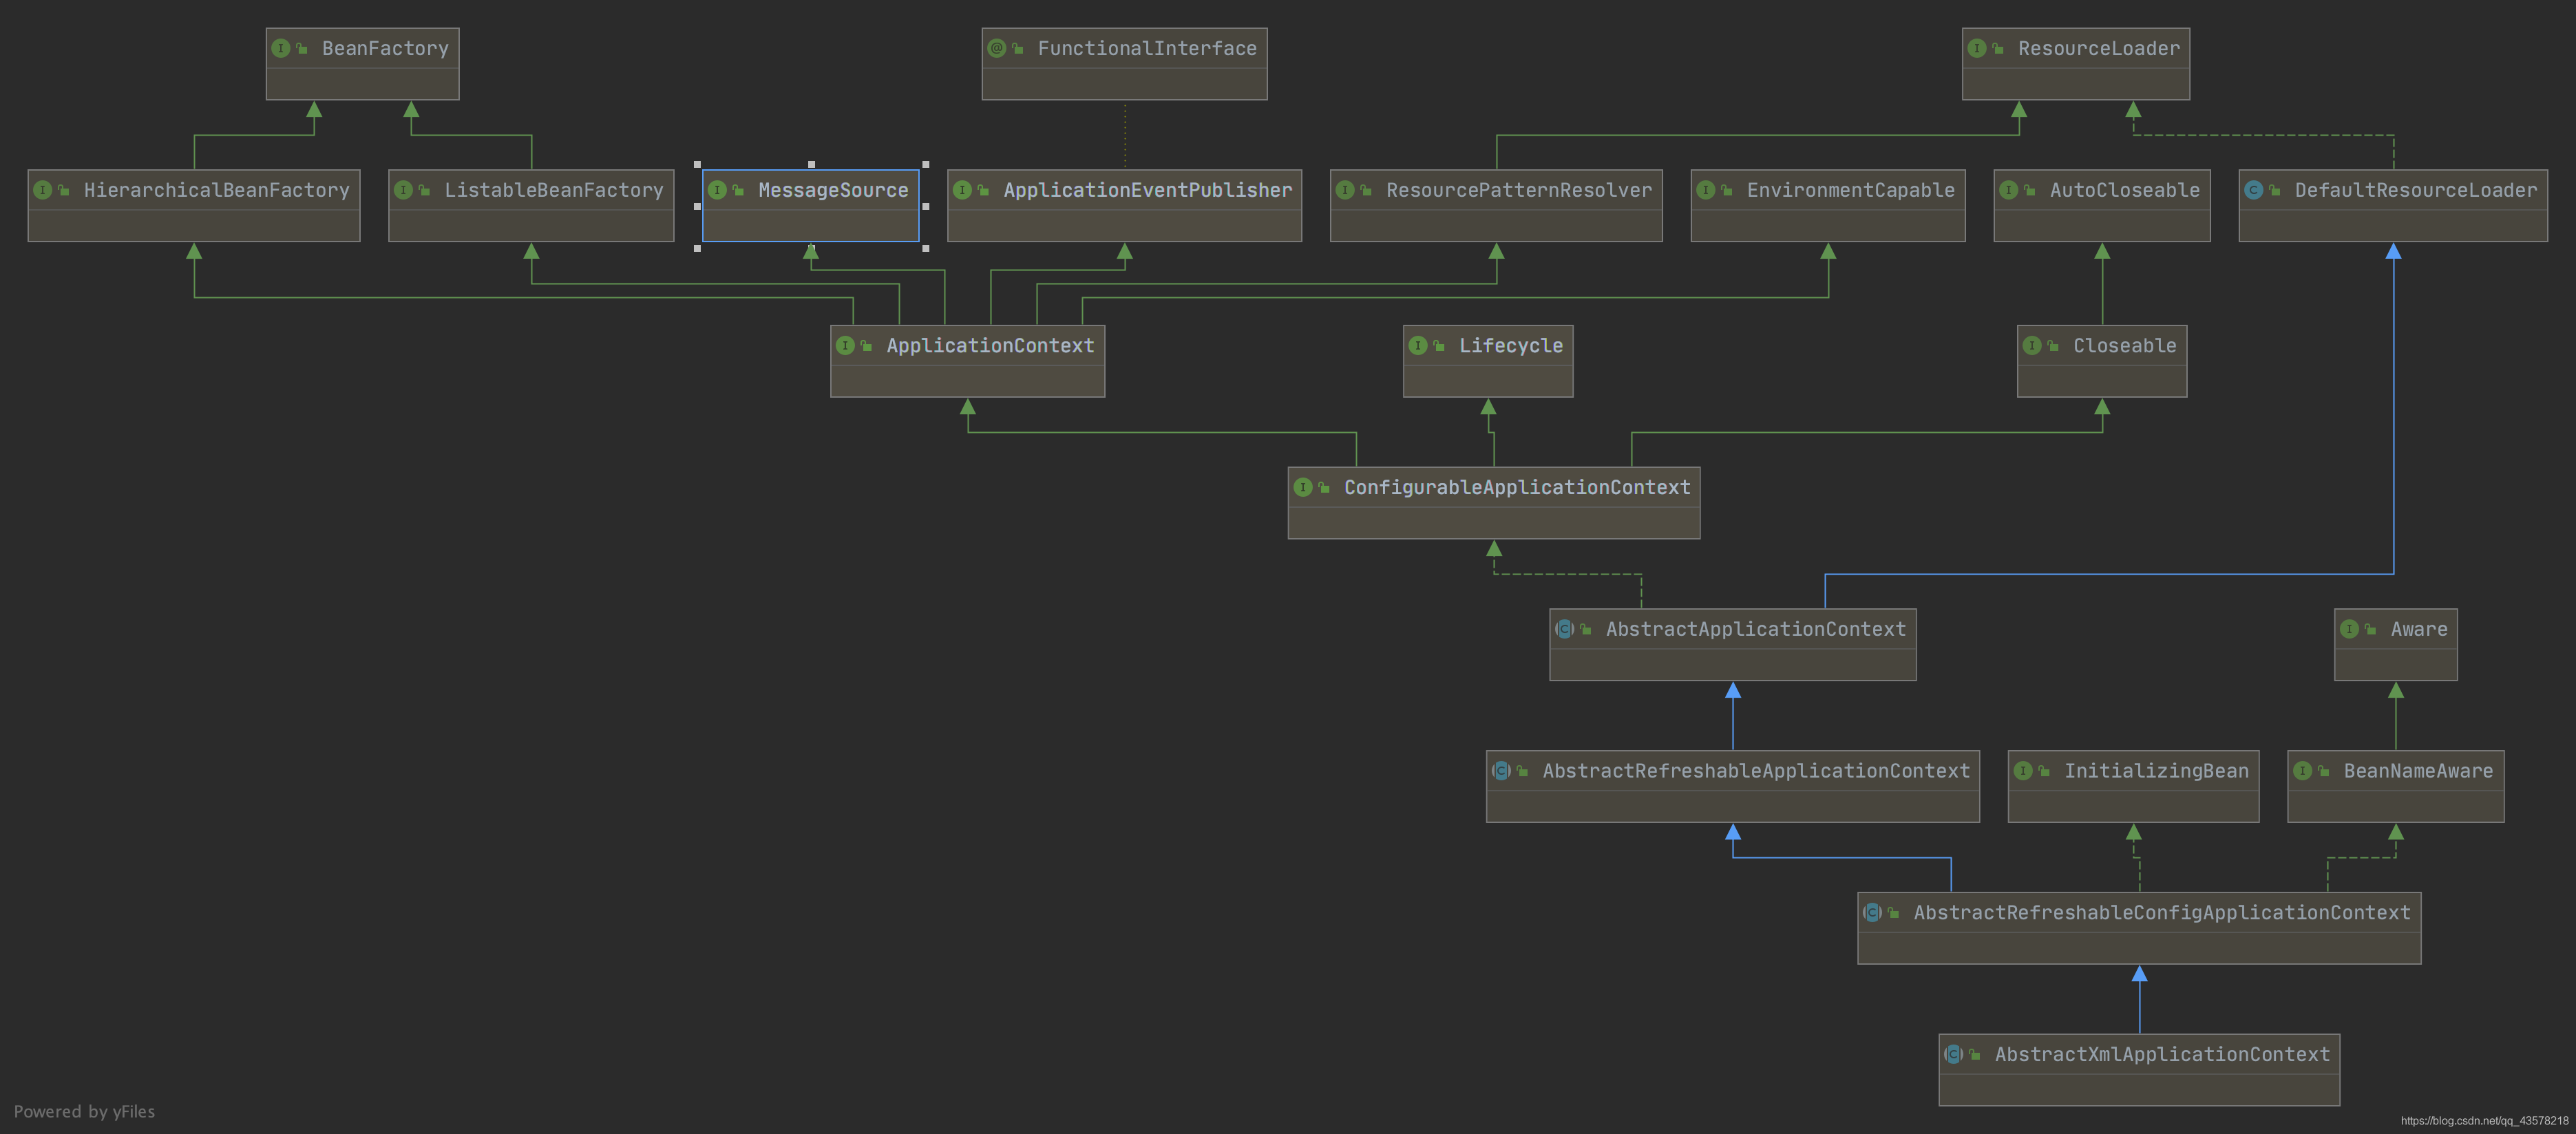The height and width of the screenshot is (1134, 2576).
Task: Click the ConfigurableApplicationContext interface icon
Action: click(x=1304, y=488)
